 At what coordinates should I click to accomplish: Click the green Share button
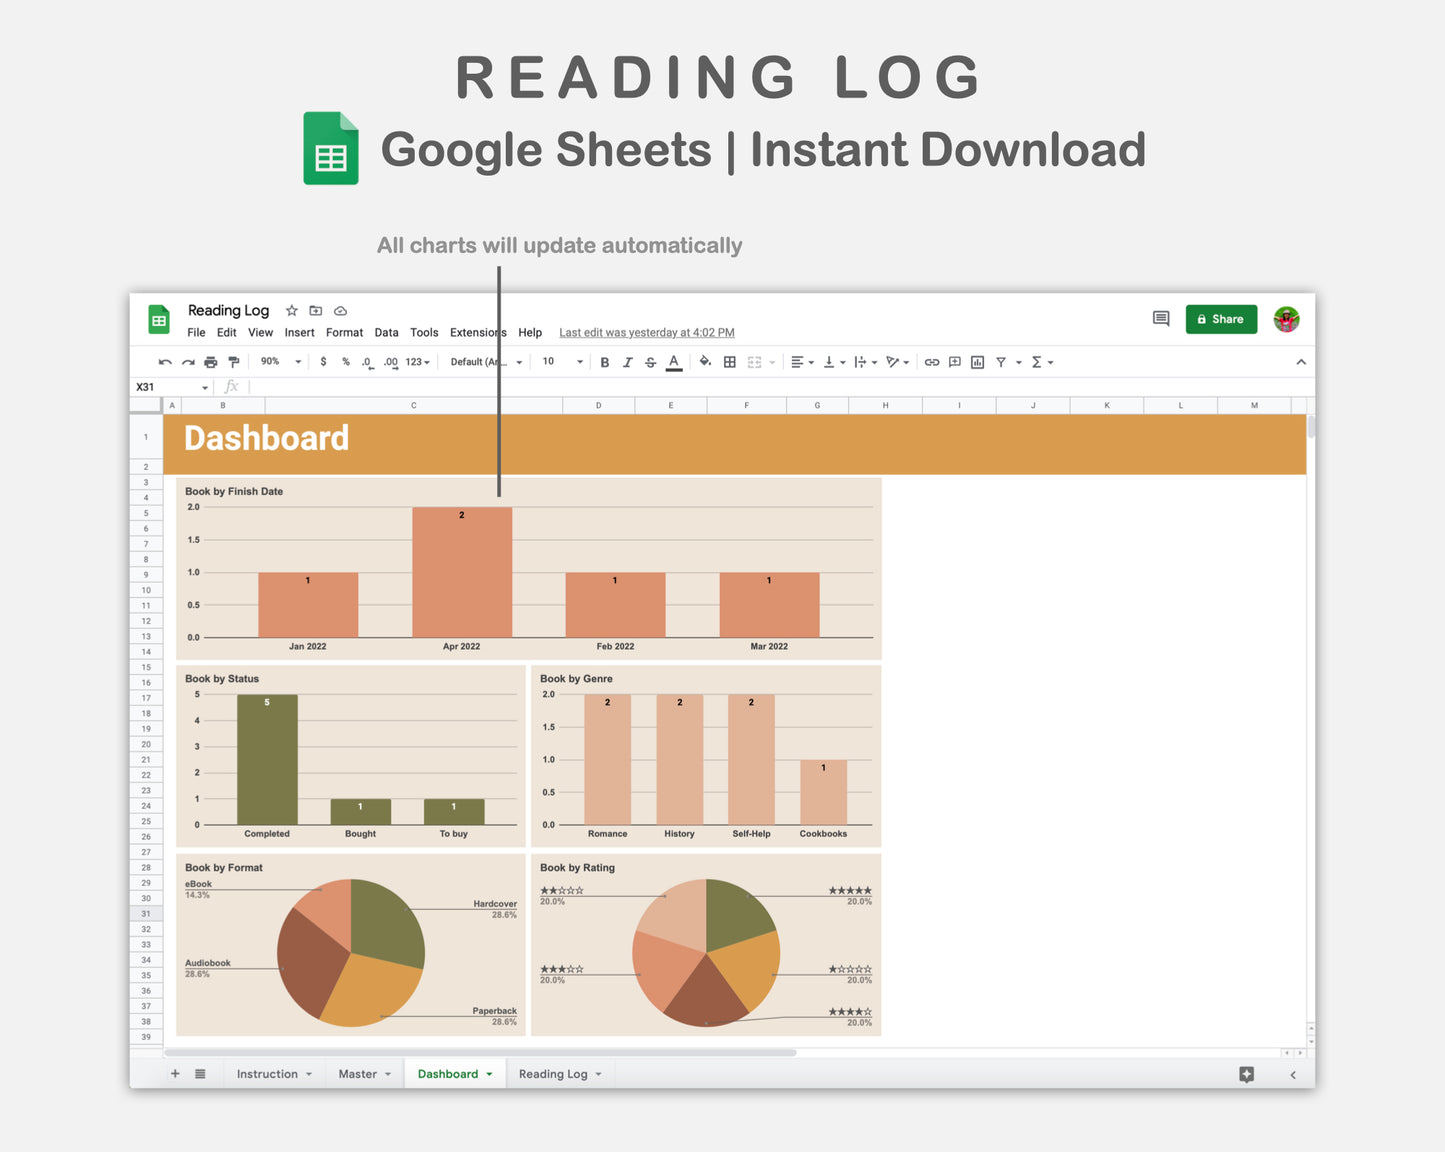[1221, 319]
